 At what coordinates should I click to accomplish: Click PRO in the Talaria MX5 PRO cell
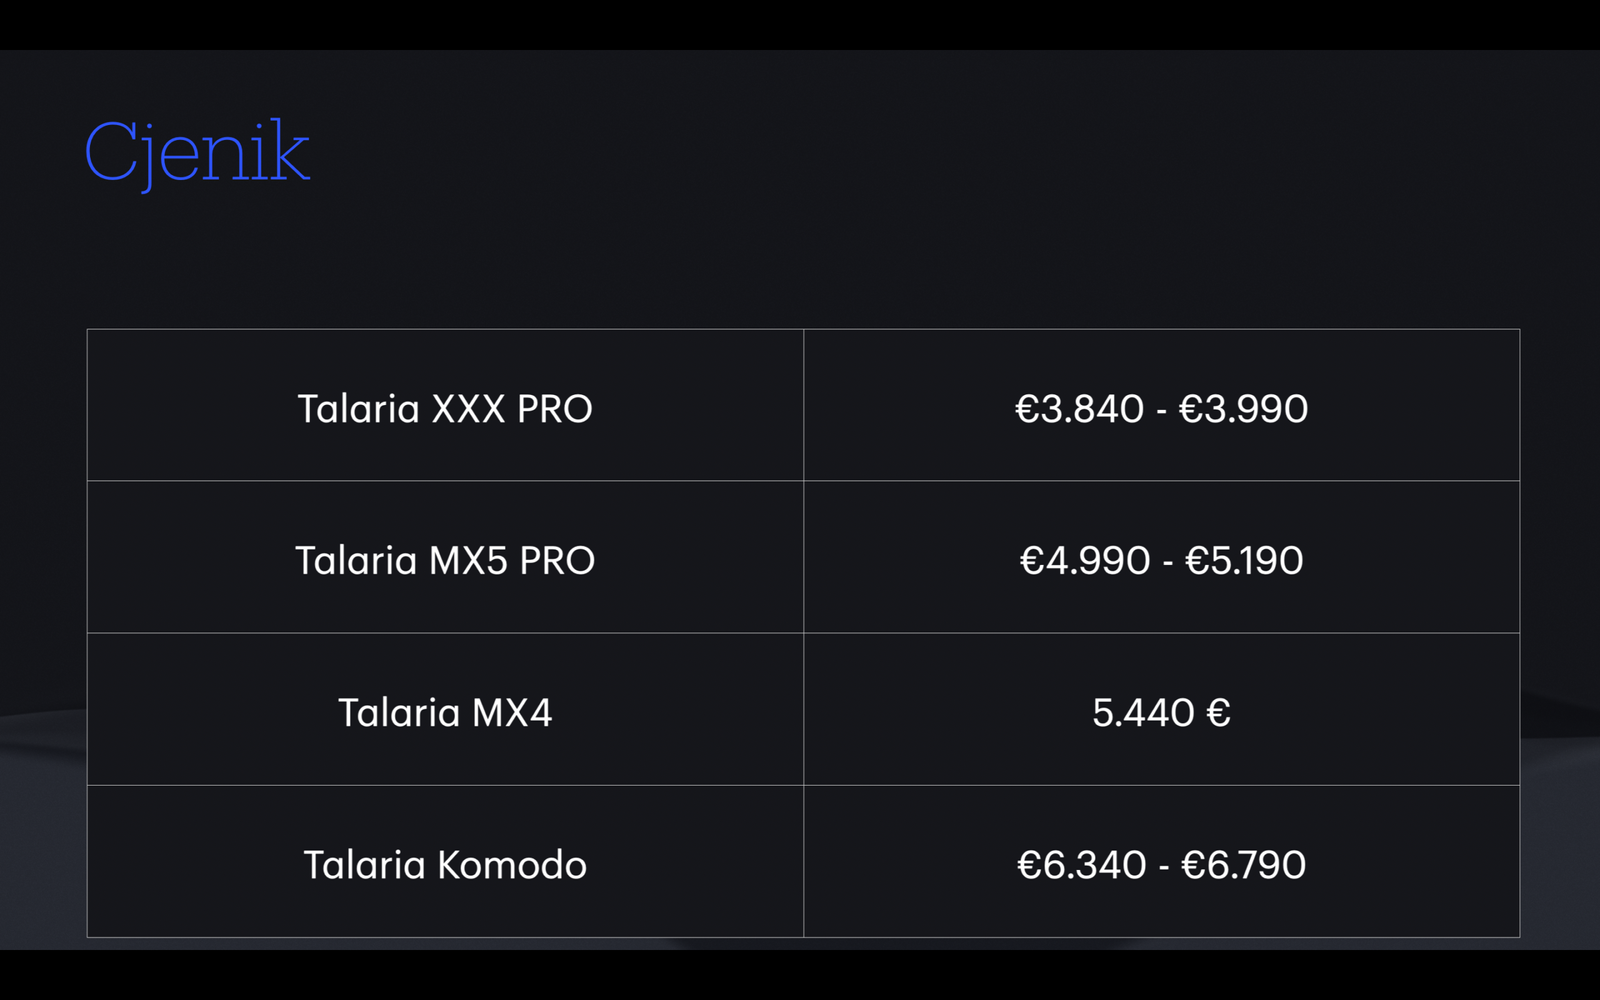point(557,561)
